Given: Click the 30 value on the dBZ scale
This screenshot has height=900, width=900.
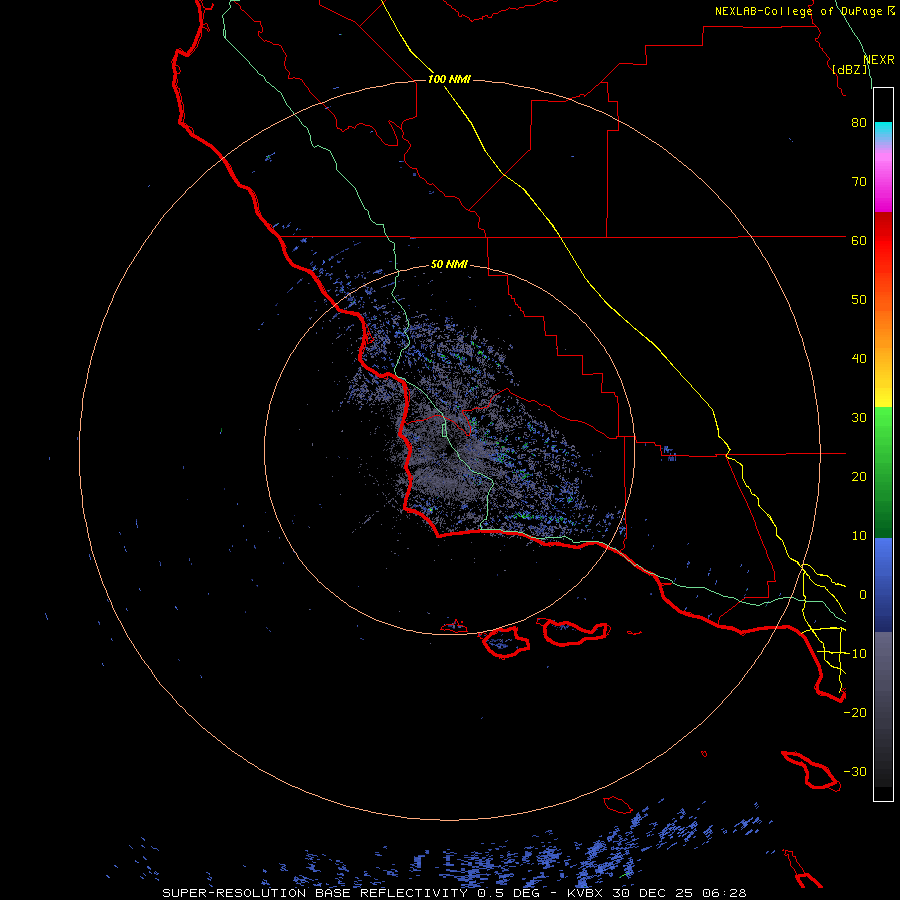Looking at the screenshot, I should [859, 418].
